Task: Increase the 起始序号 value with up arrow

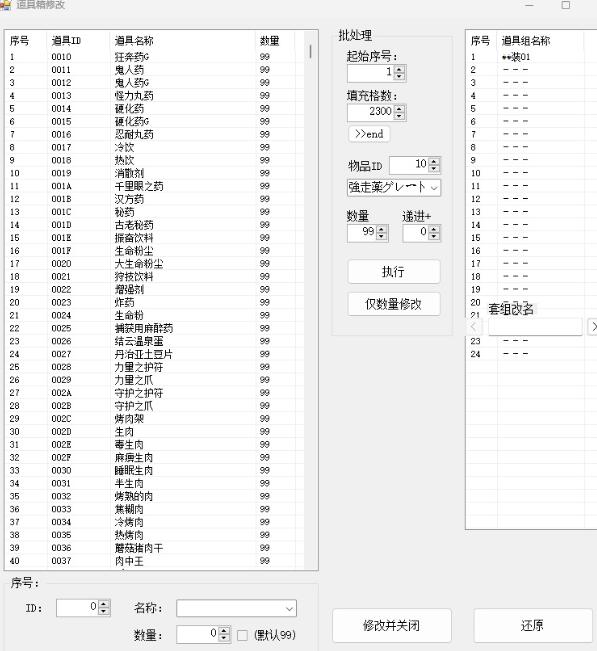Action: [x=399, y=69]
